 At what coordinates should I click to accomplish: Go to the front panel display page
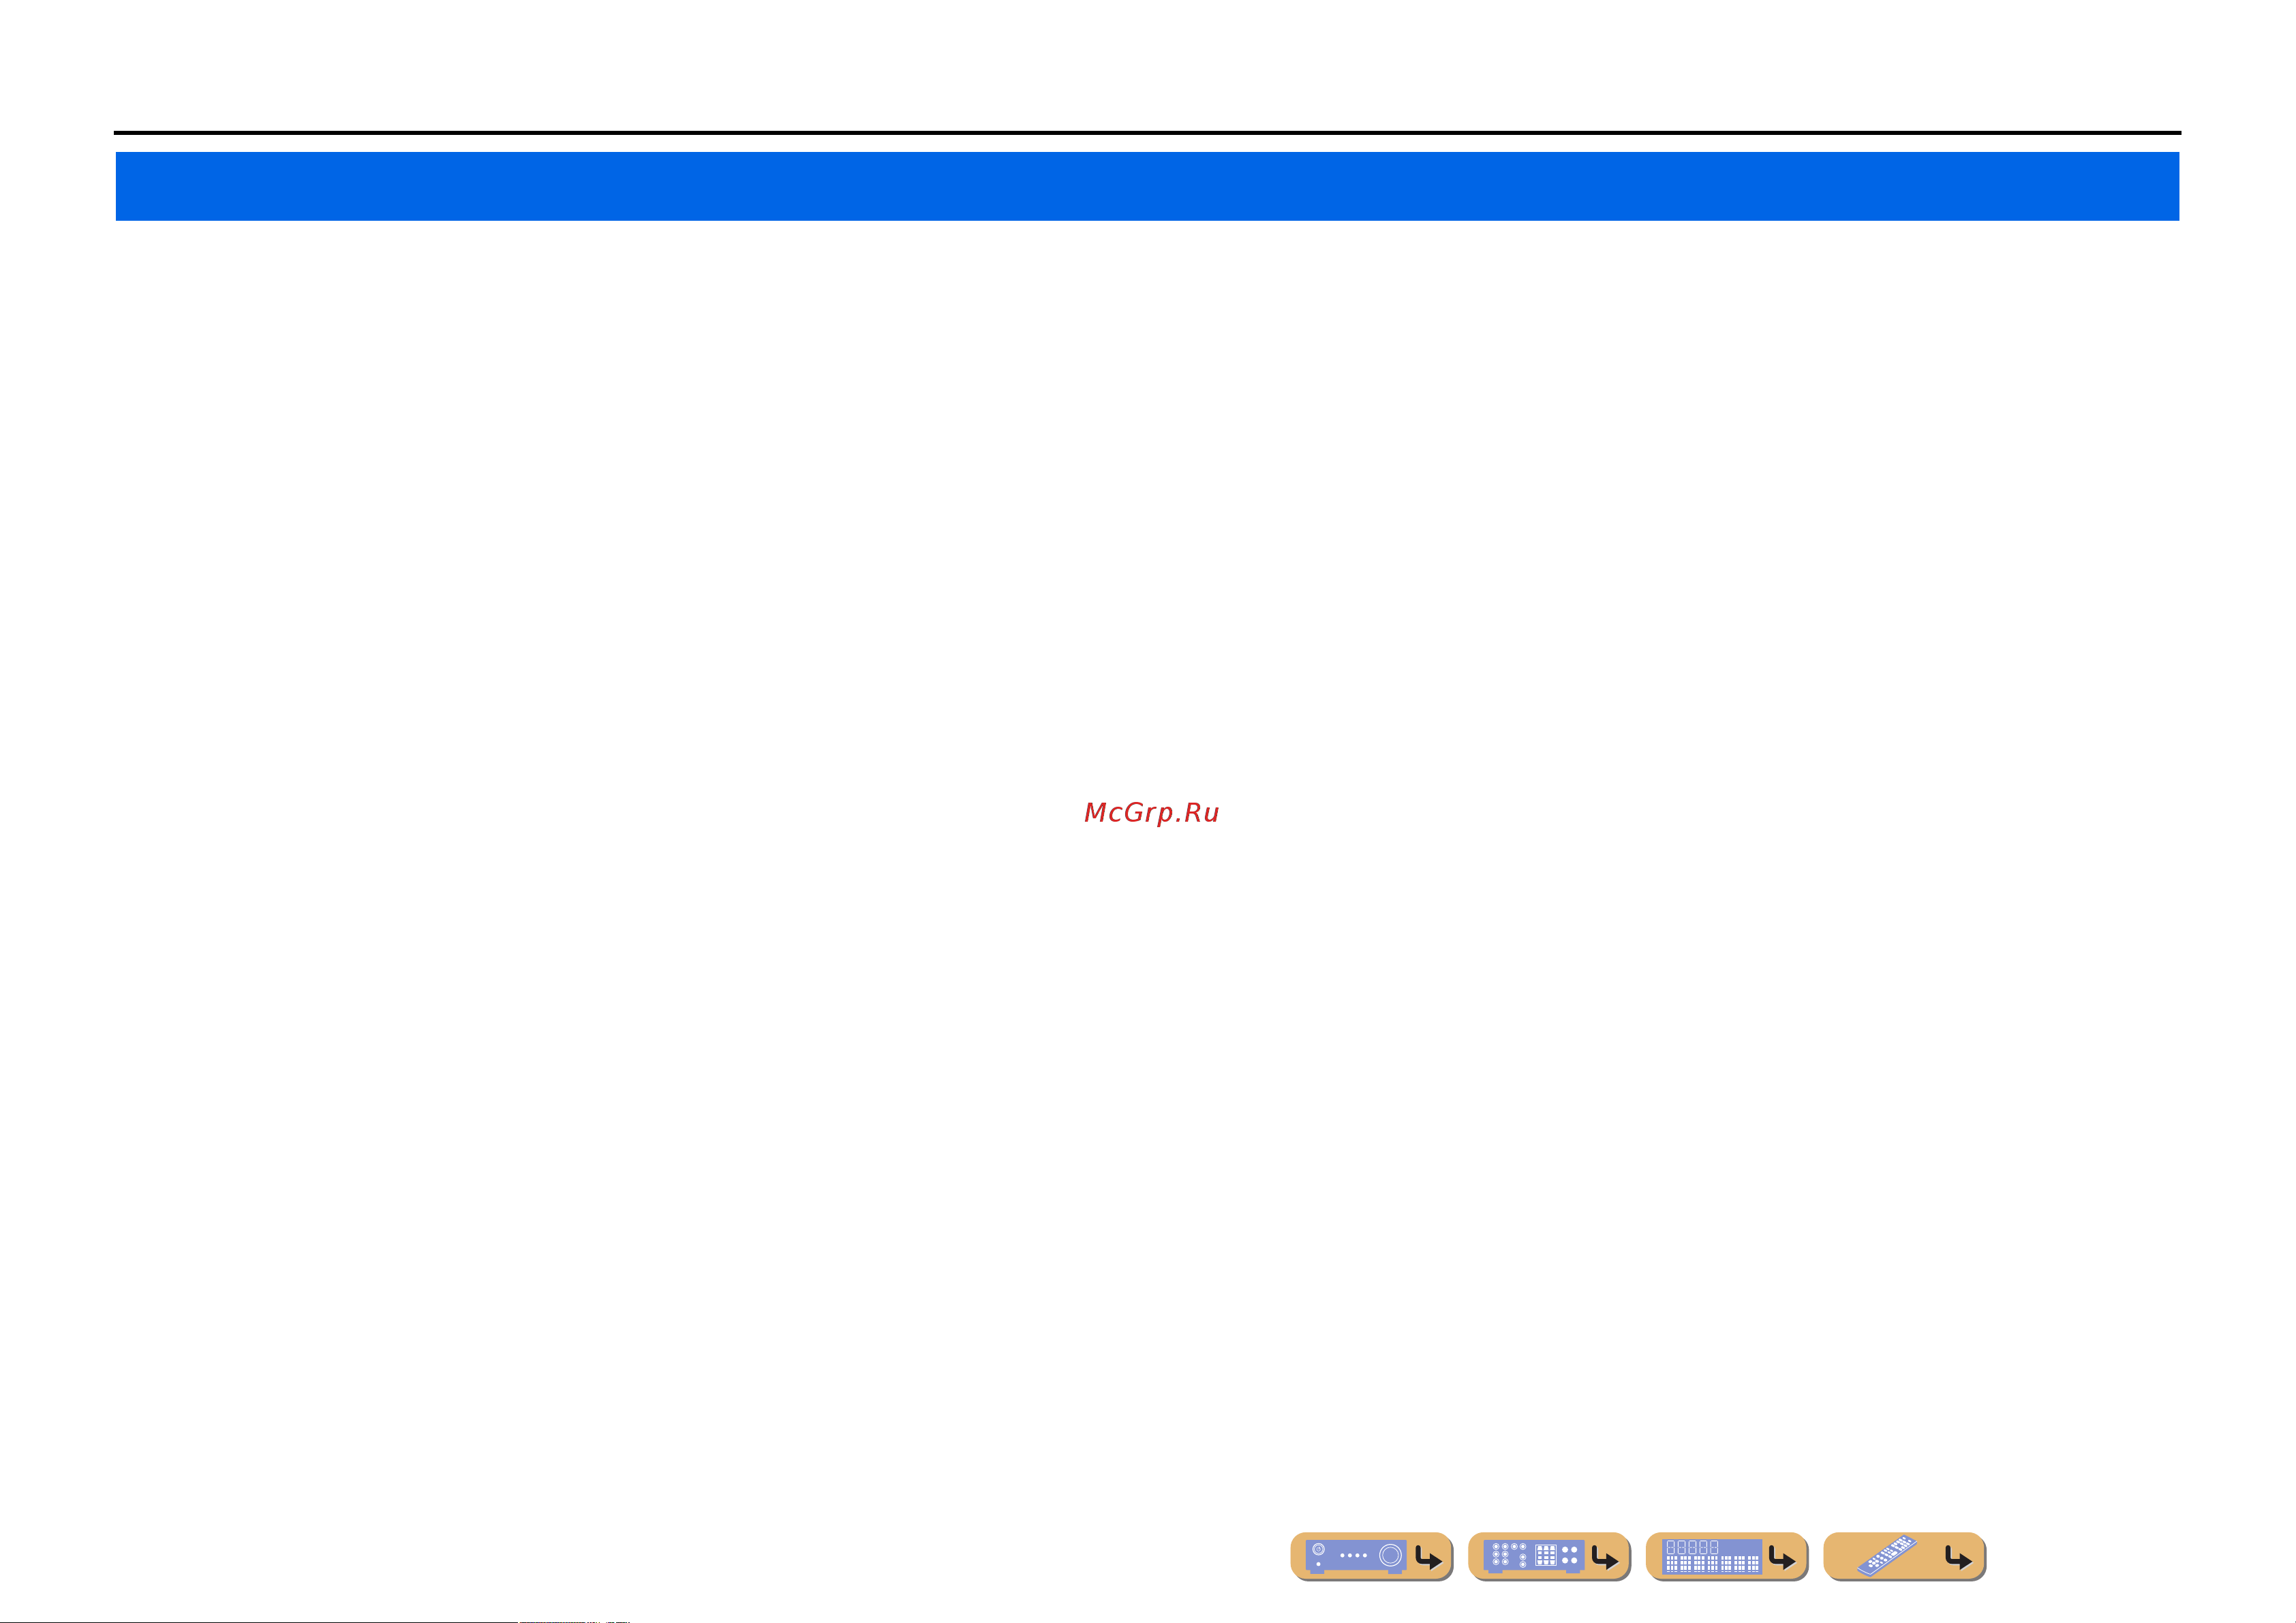(1726, 1556)
